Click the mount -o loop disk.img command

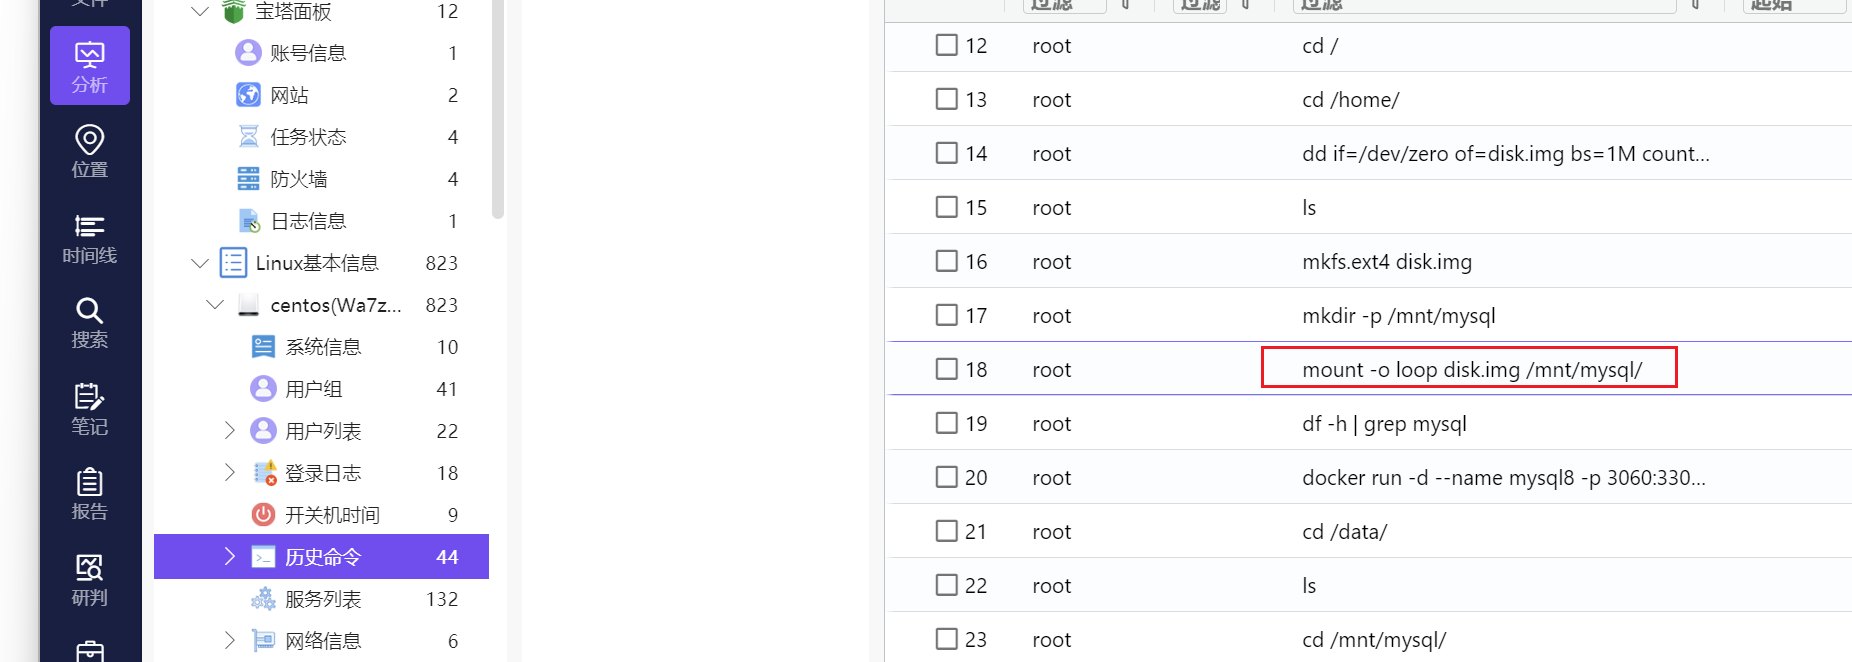(x=1471, y=370)
